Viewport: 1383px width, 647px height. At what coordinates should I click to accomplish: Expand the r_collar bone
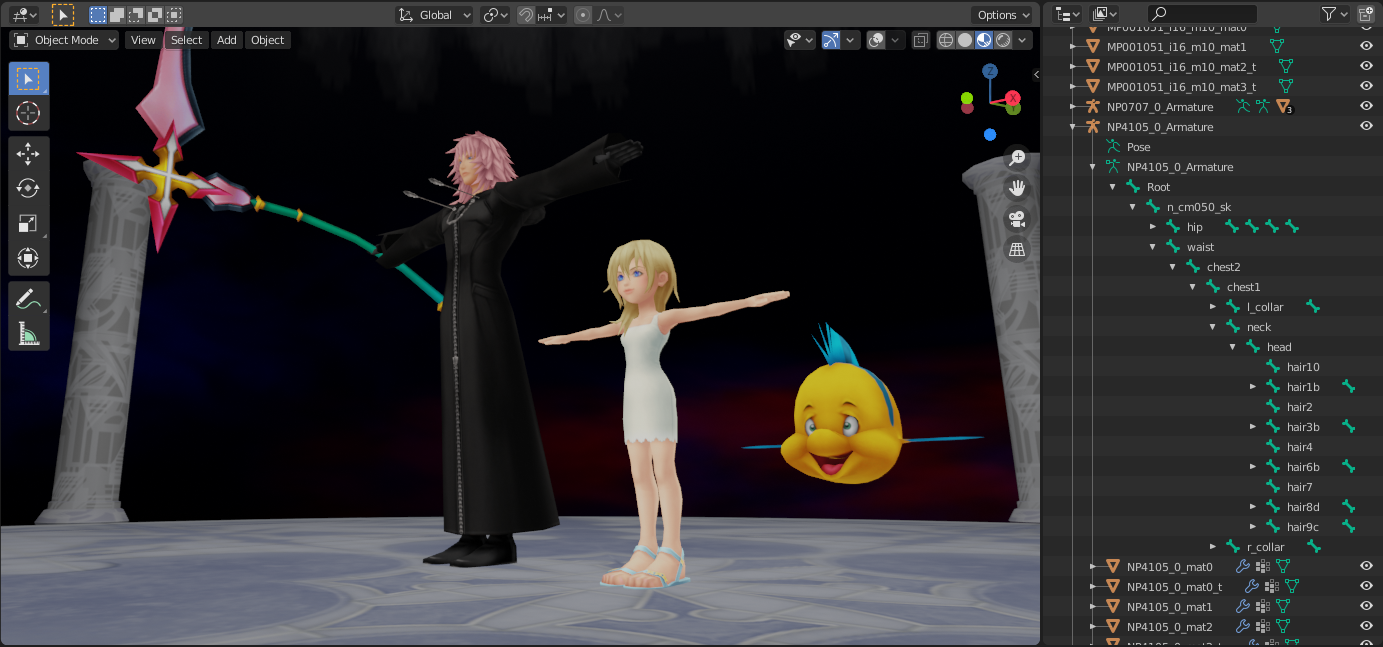coord(1213,547)
